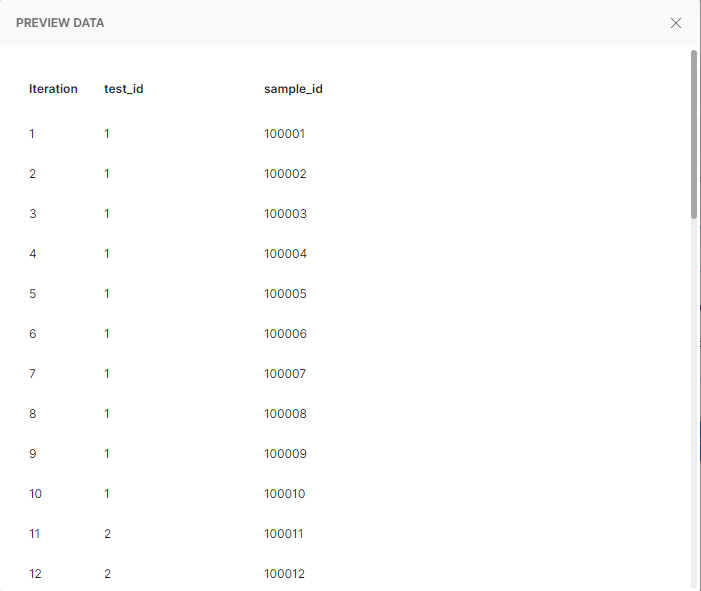701x591 pixels.
Task: Select sample_id value 100012
Action: (284, 574)
